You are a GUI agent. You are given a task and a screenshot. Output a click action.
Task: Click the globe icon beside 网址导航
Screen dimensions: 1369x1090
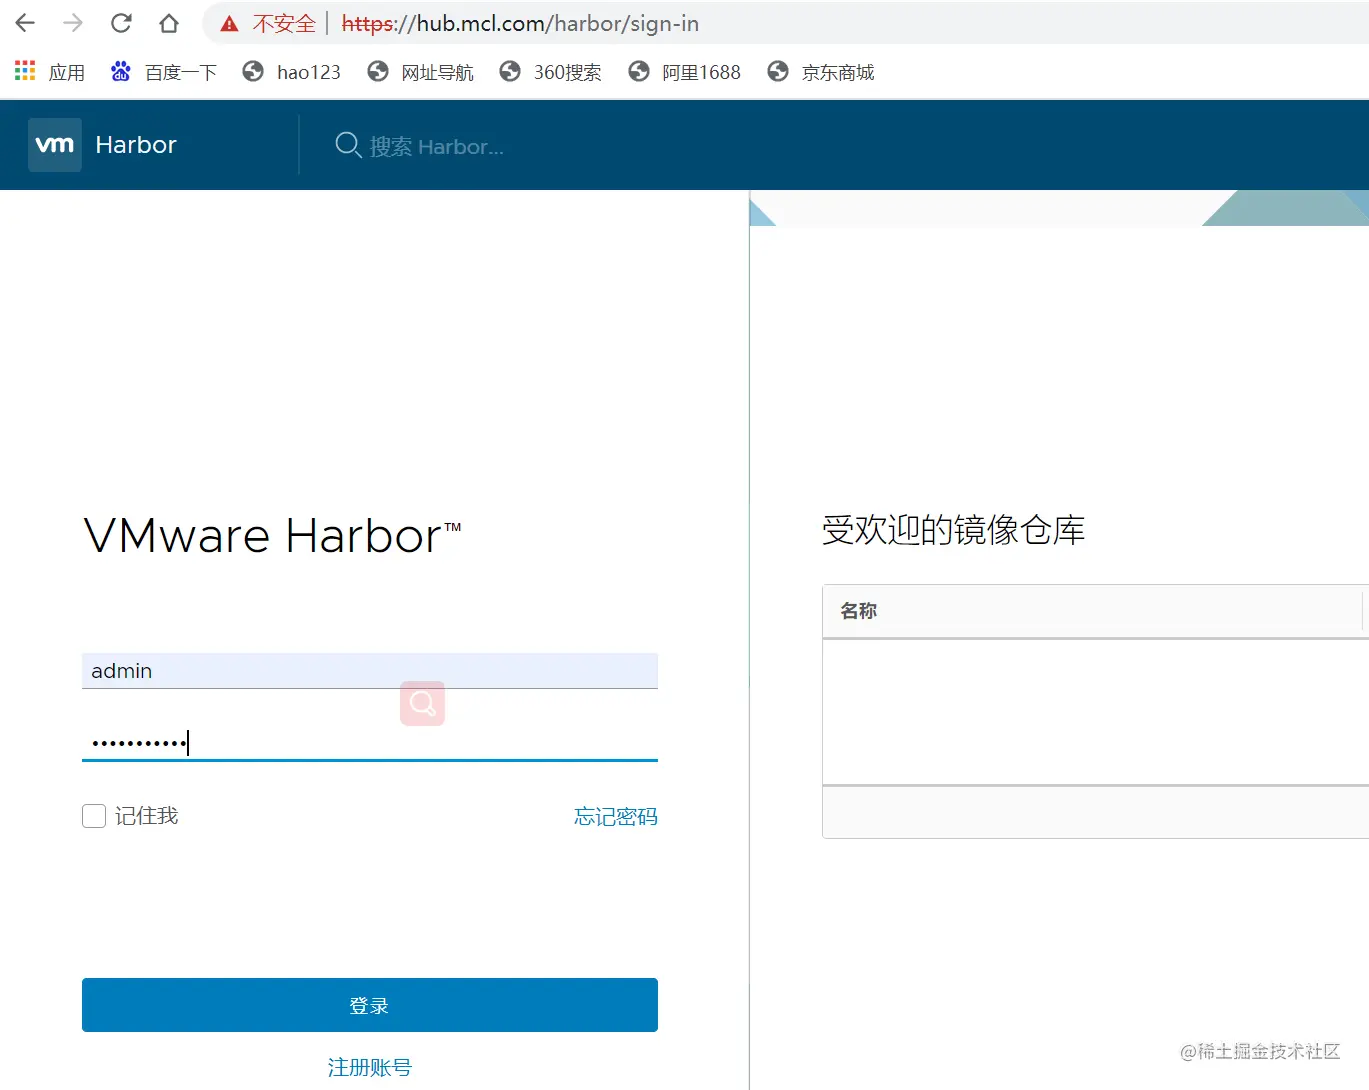378,71
